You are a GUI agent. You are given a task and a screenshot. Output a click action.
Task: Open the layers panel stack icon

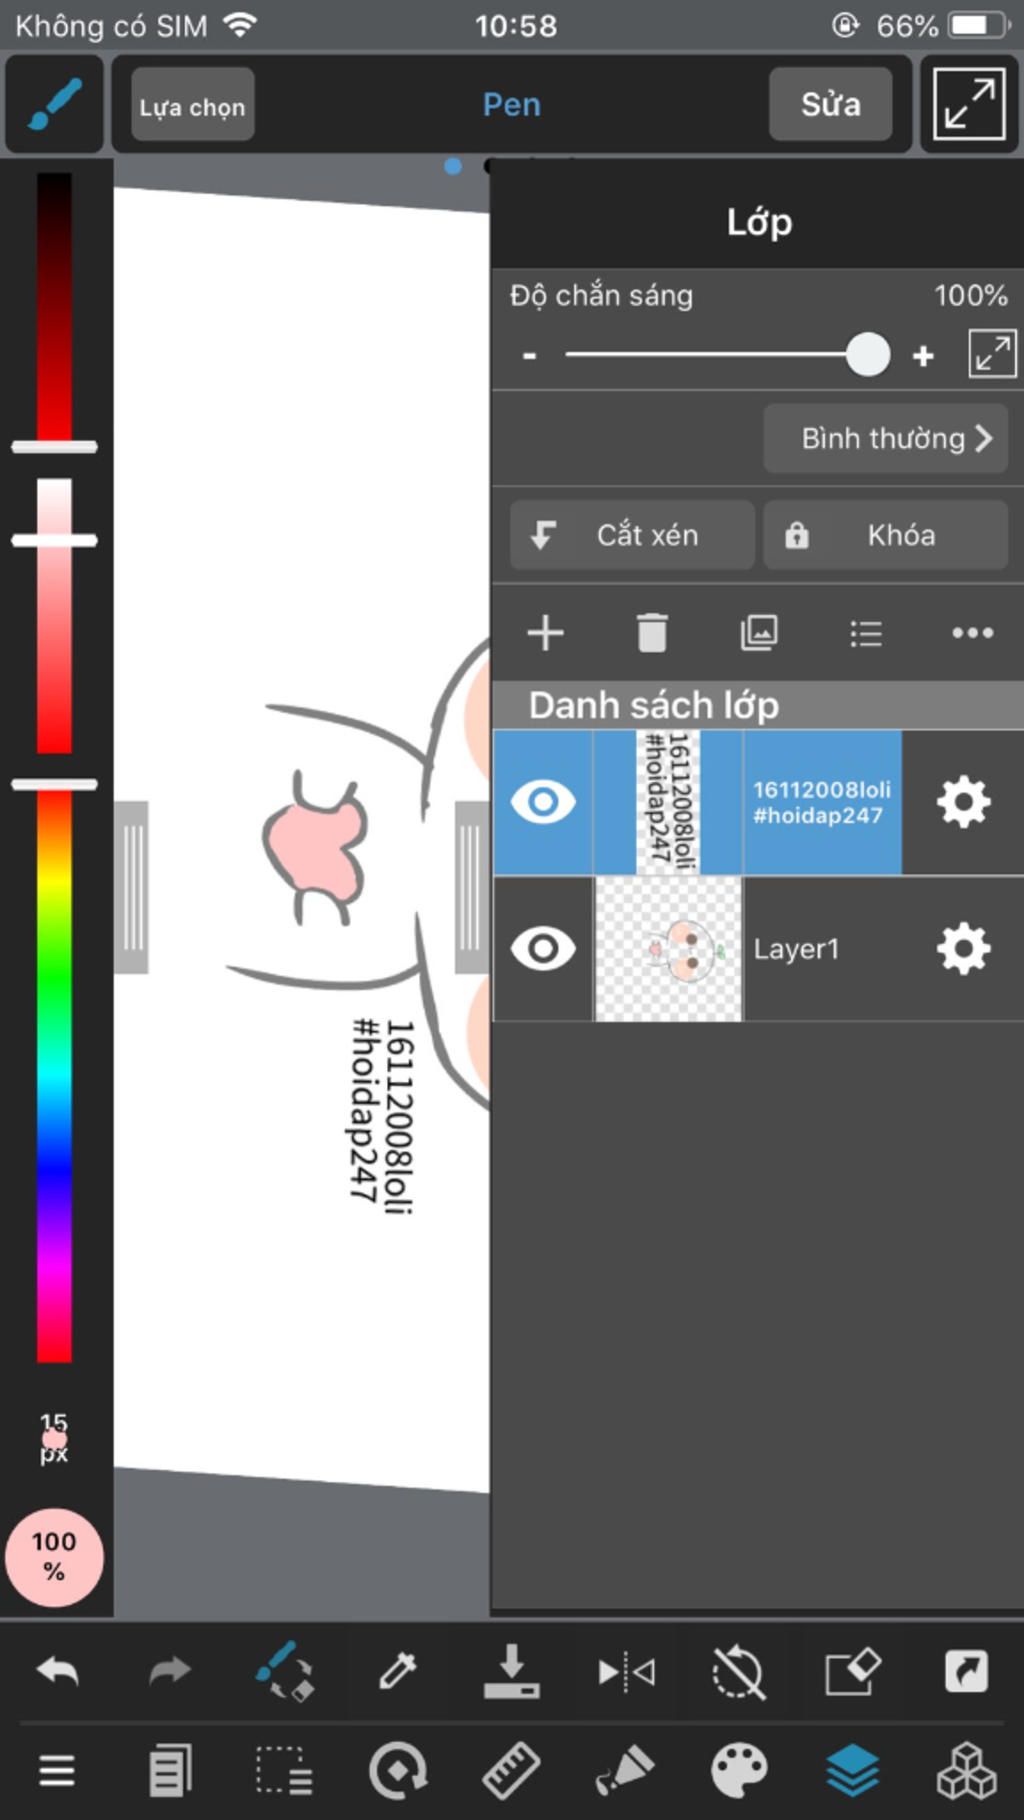(x=853, y=1770)
